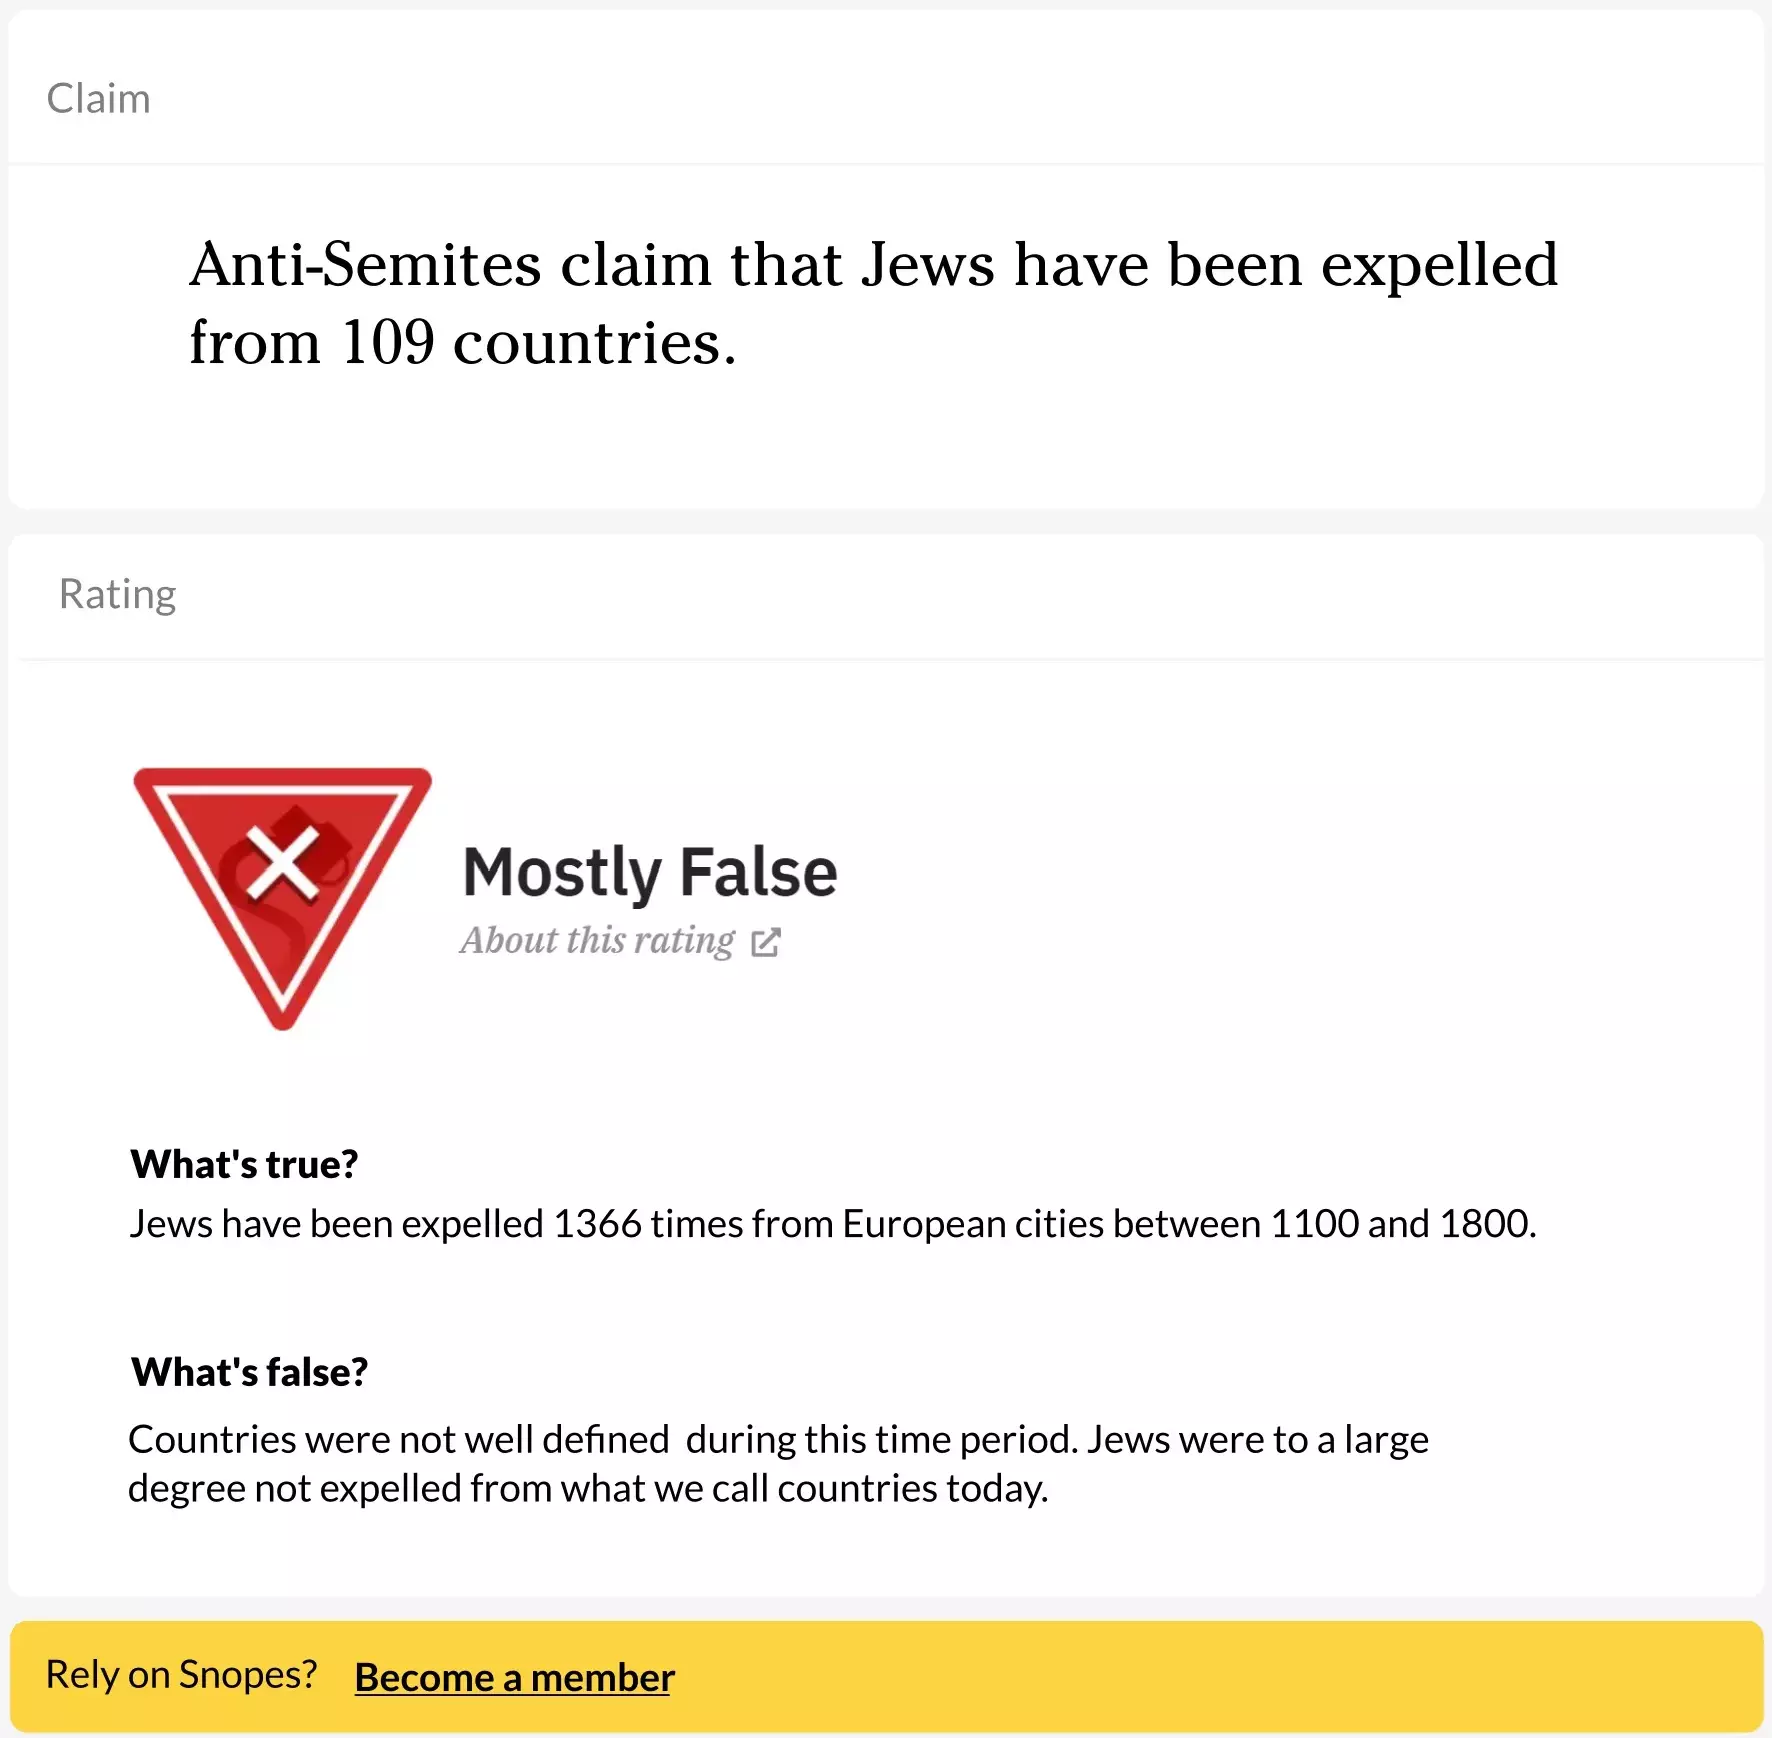Click the claim line starting with Anti-Semites
Viewport: 1772px width, 1738px height.
[873, 265]
